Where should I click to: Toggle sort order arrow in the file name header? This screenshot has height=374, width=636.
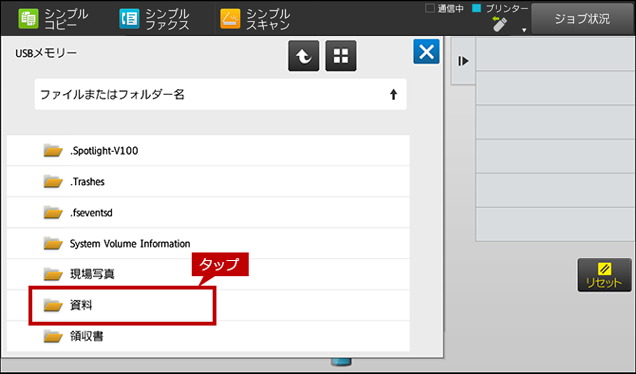pos(393,95)
